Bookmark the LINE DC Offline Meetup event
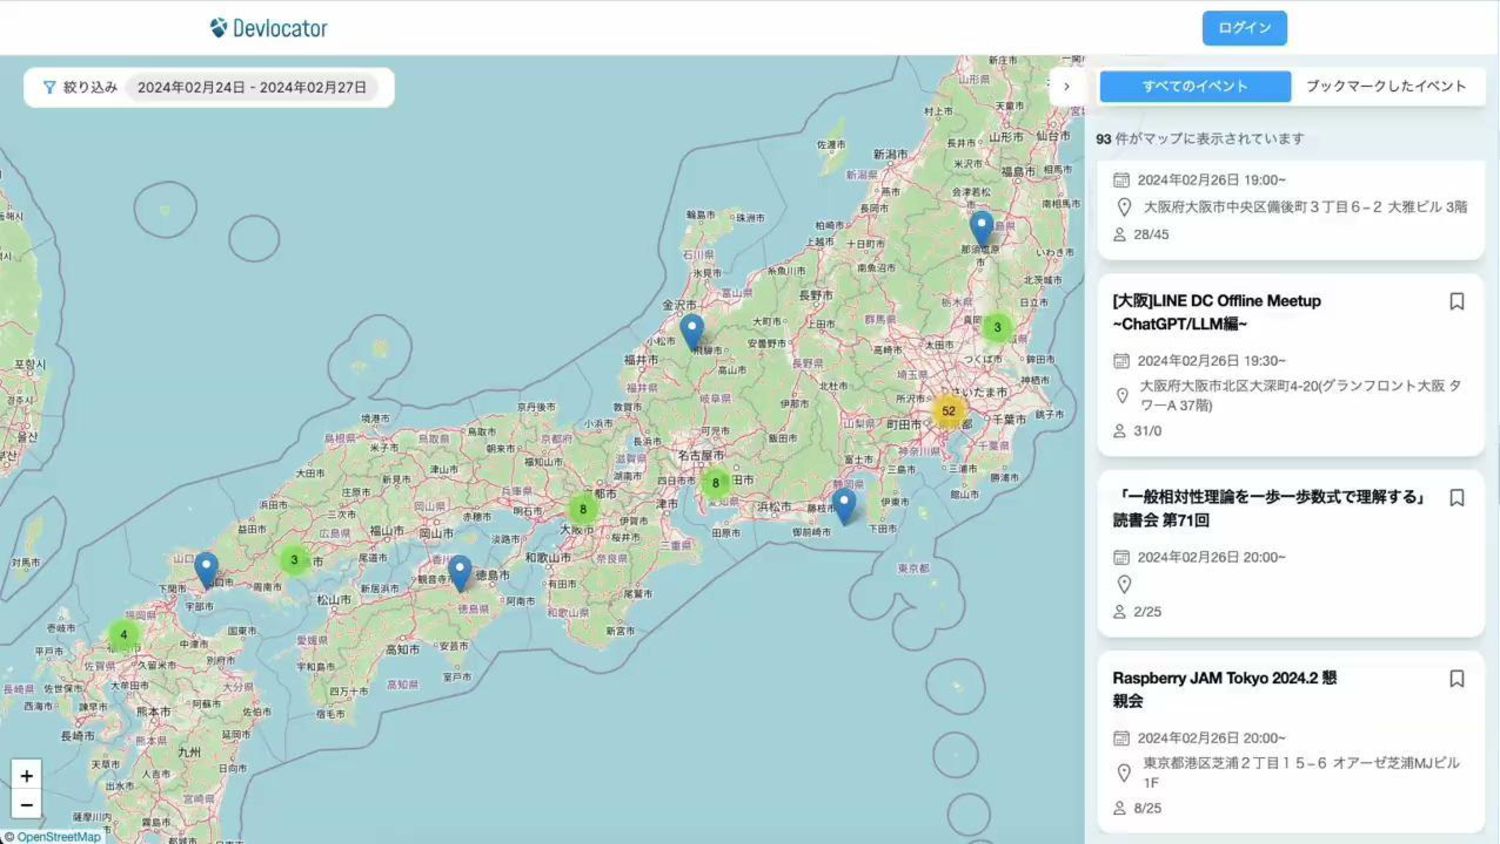The height and width of the screenshot is (844, 1500). tap(1456, 302)
